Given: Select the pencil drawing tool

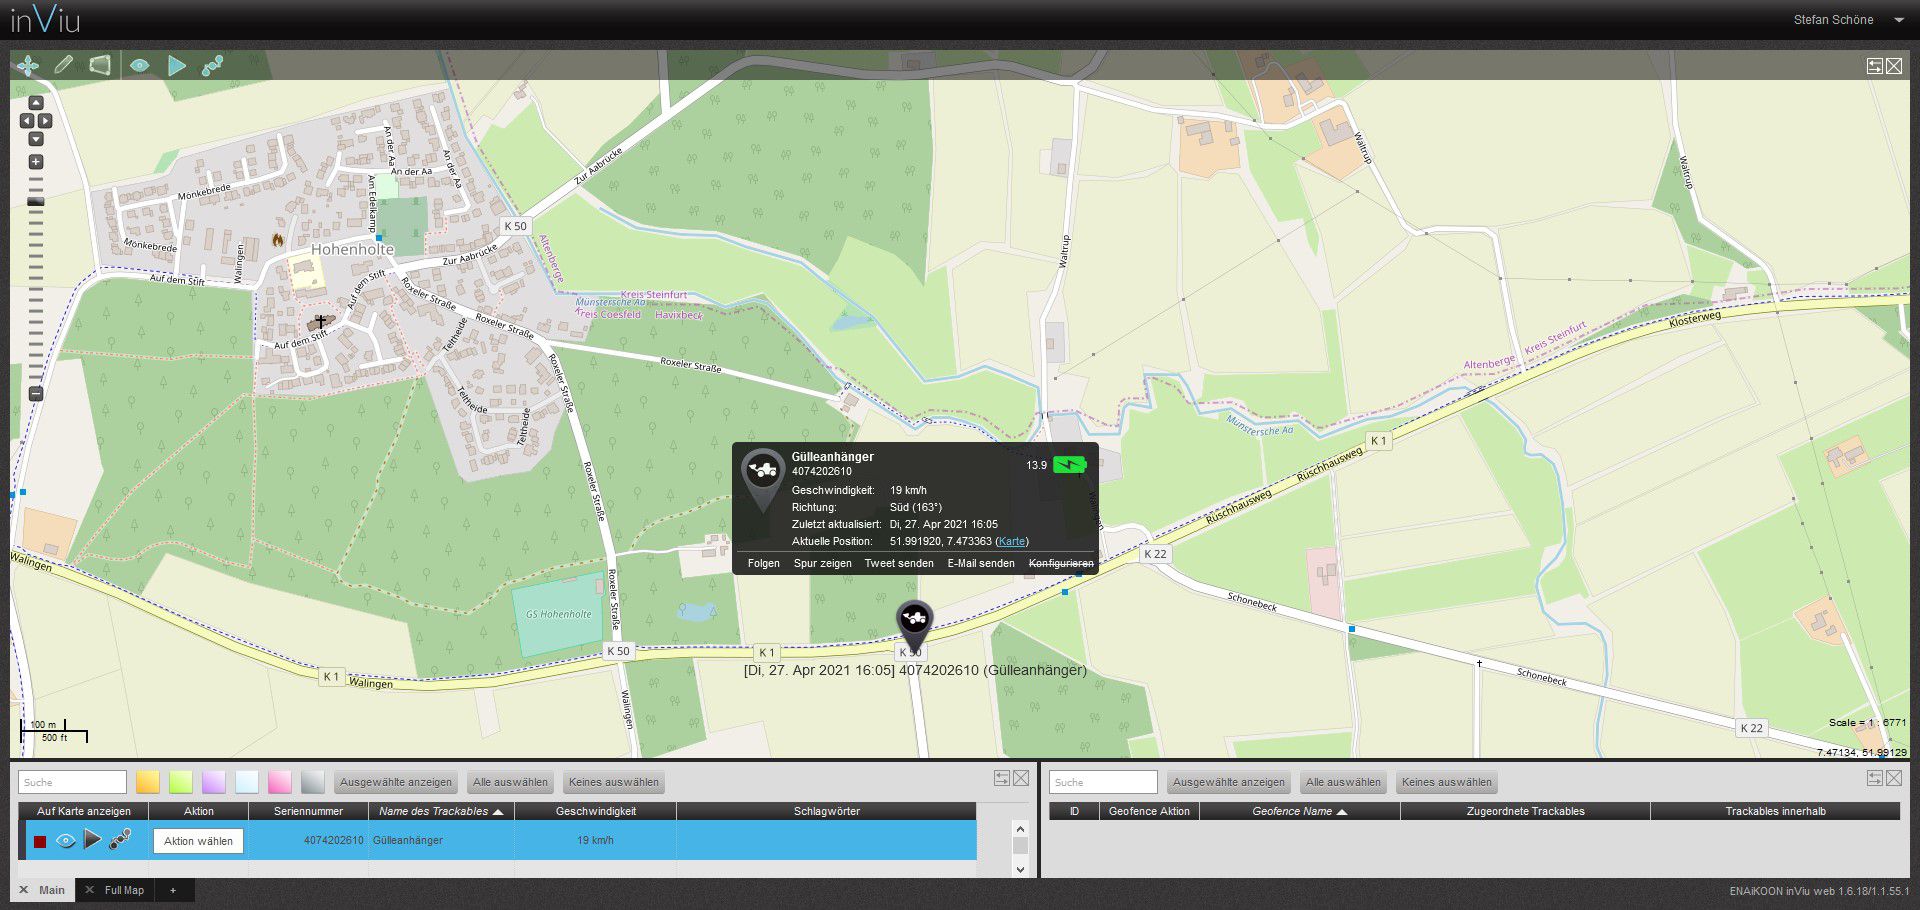Looking at the screenshot, I should pyautogui.click(x=64, y=65).
